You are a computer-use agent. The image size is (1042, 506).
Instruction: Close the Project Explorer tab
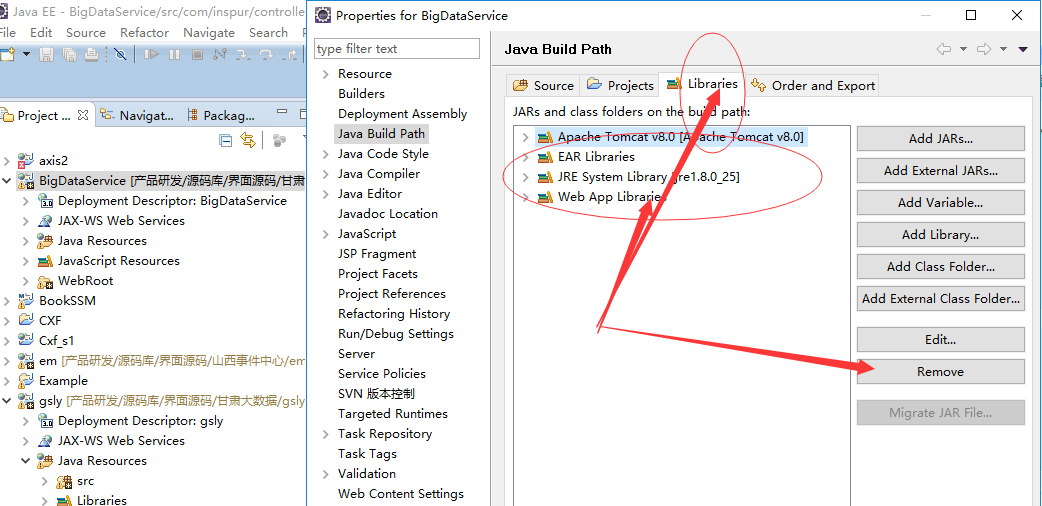(x=83, y=116)
